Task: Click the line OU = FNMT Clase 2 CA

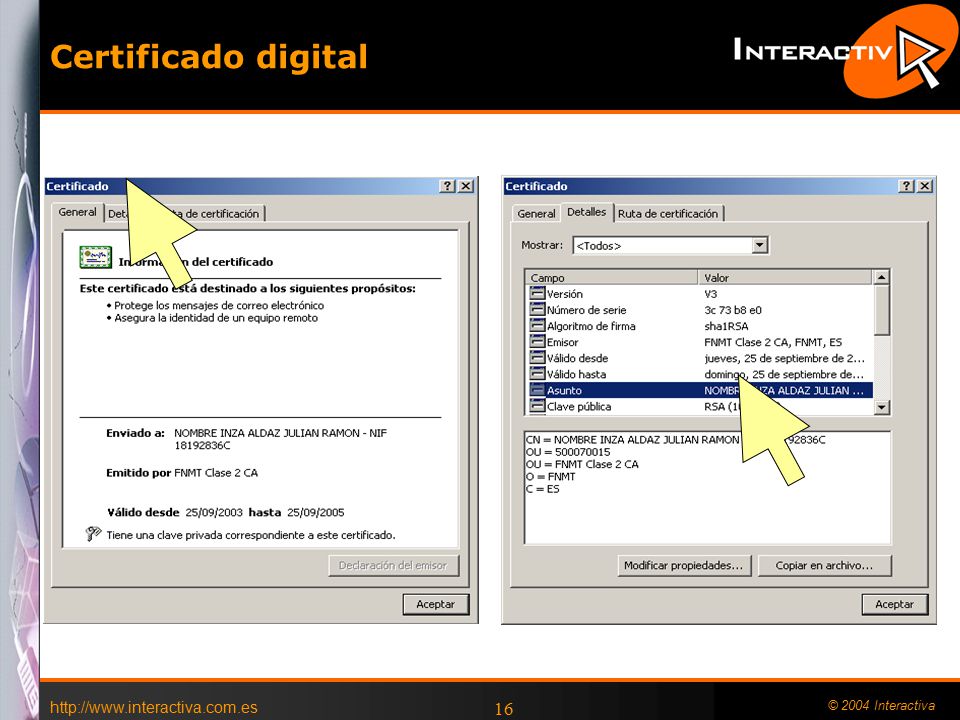Action: (582, 464)
